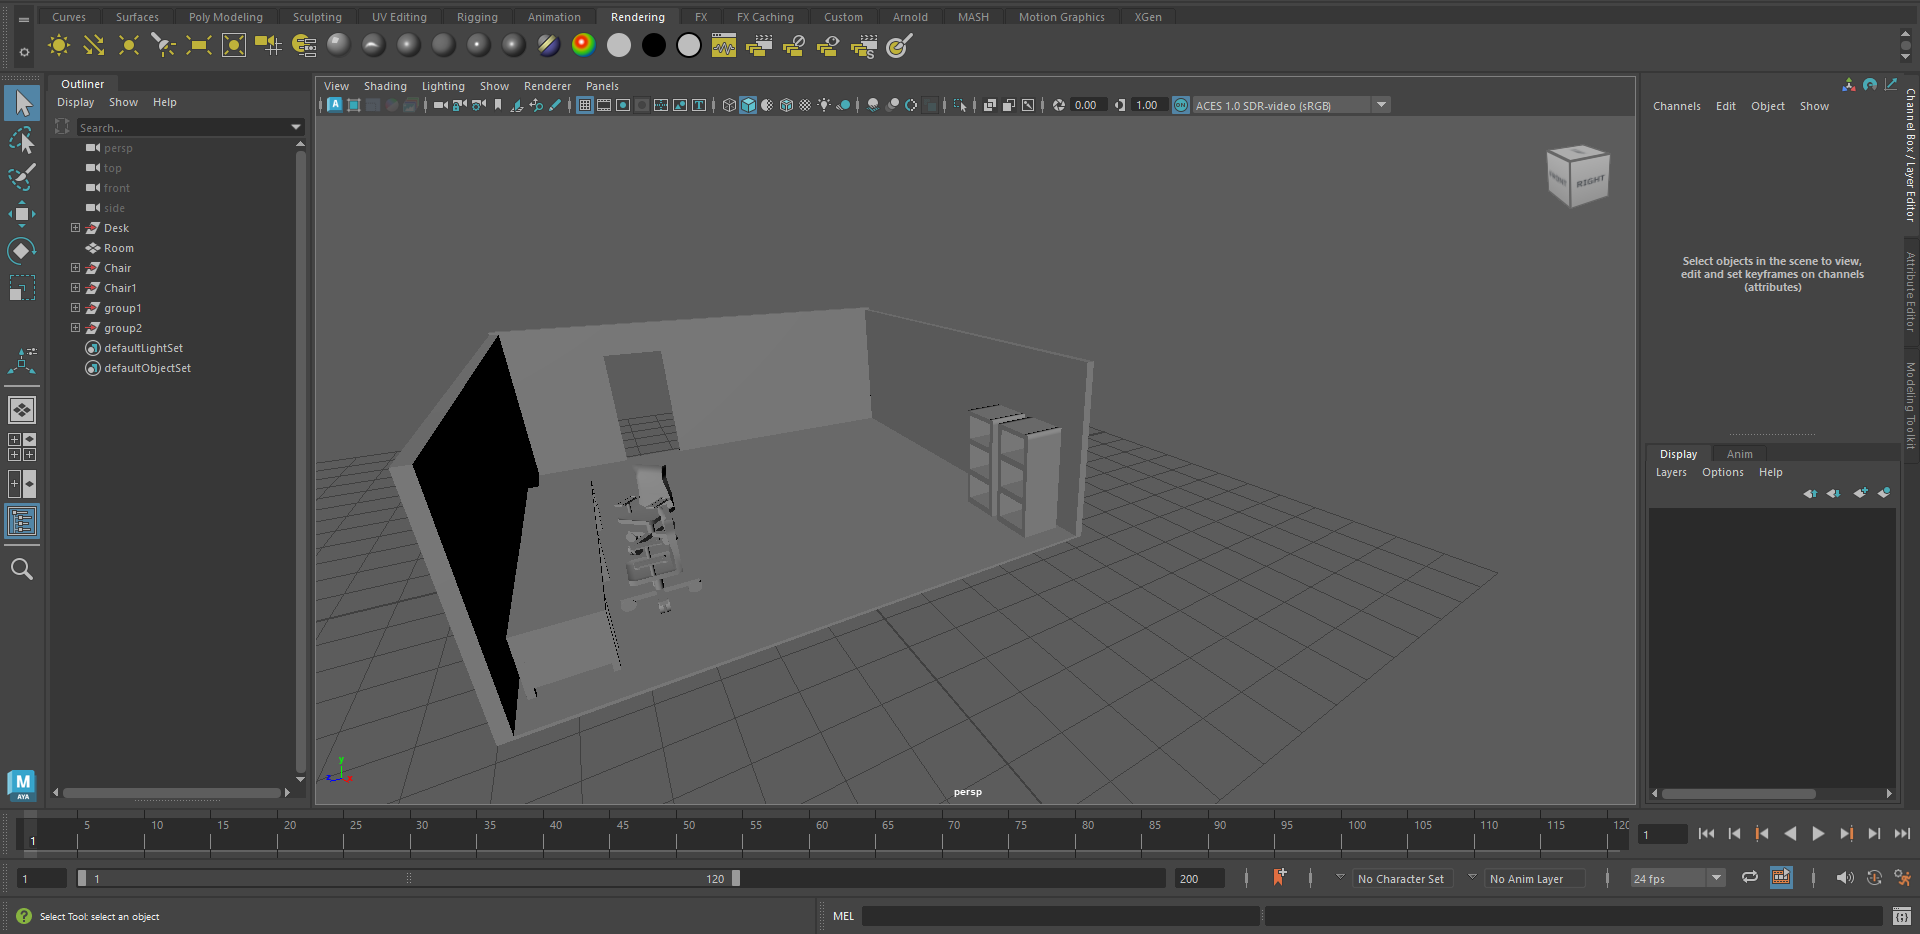Toggle the Outliner panel button
The height and width of the screenshot is (934, 1920).
click(21, 521)
